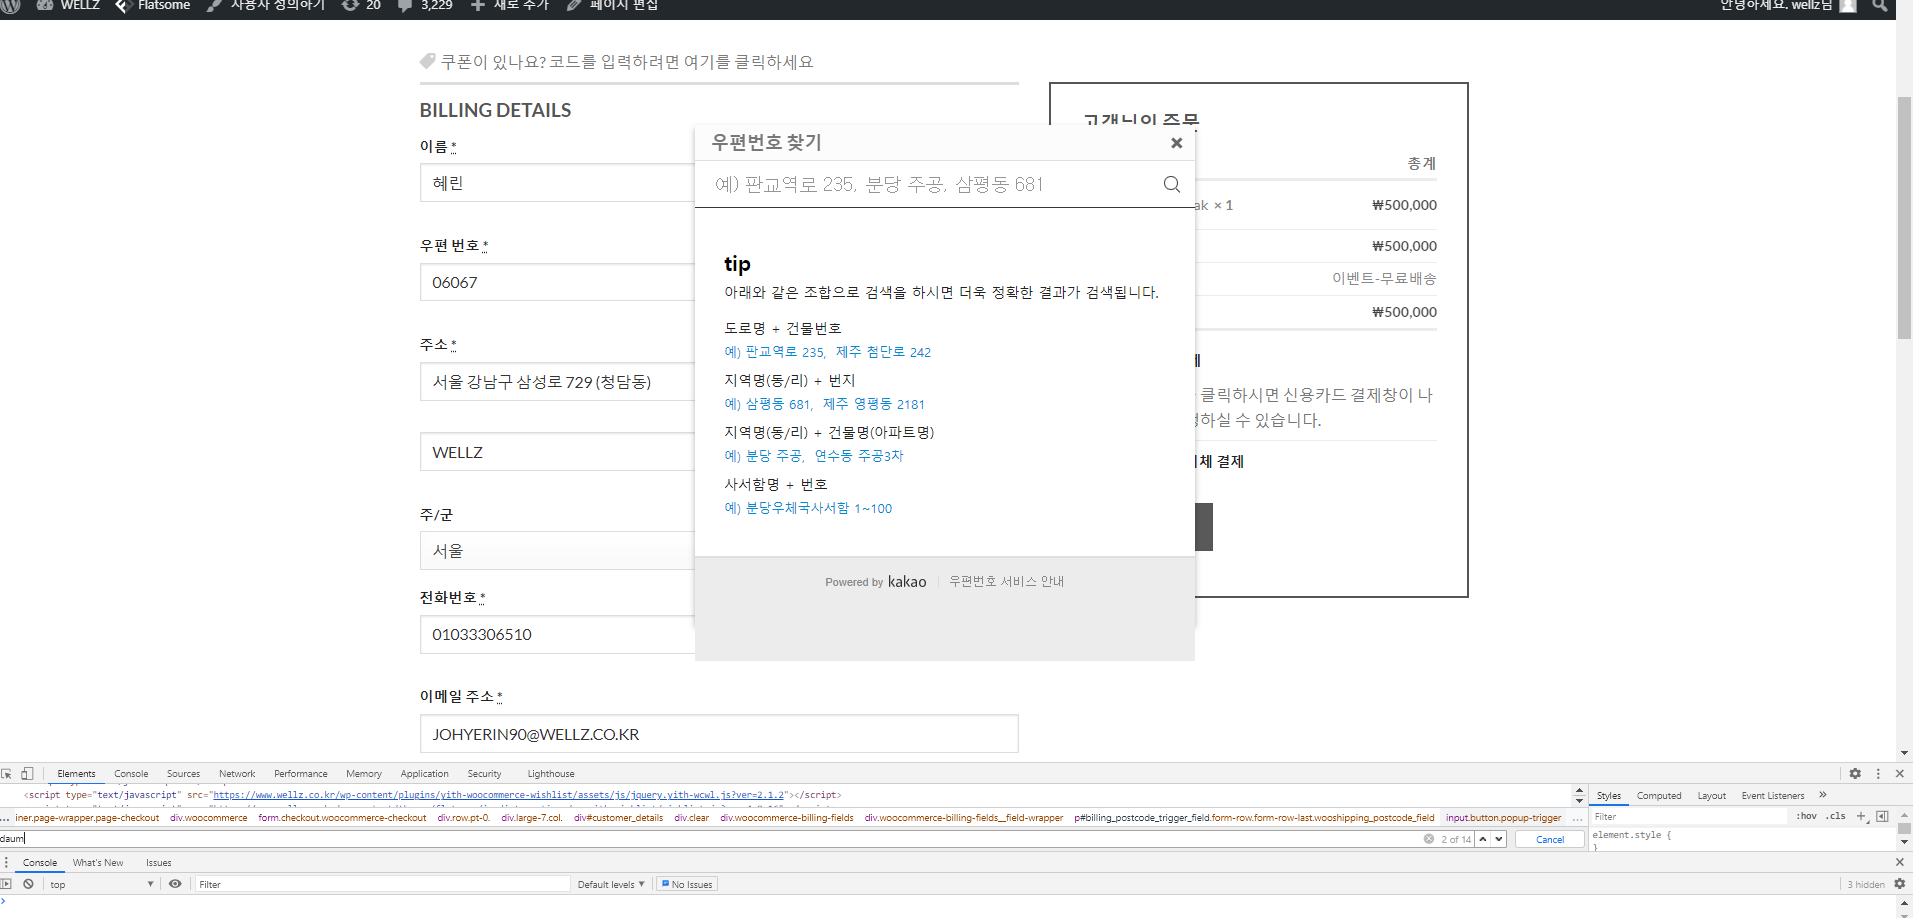Open the Application tab in DevTools

tap(424, 773)
